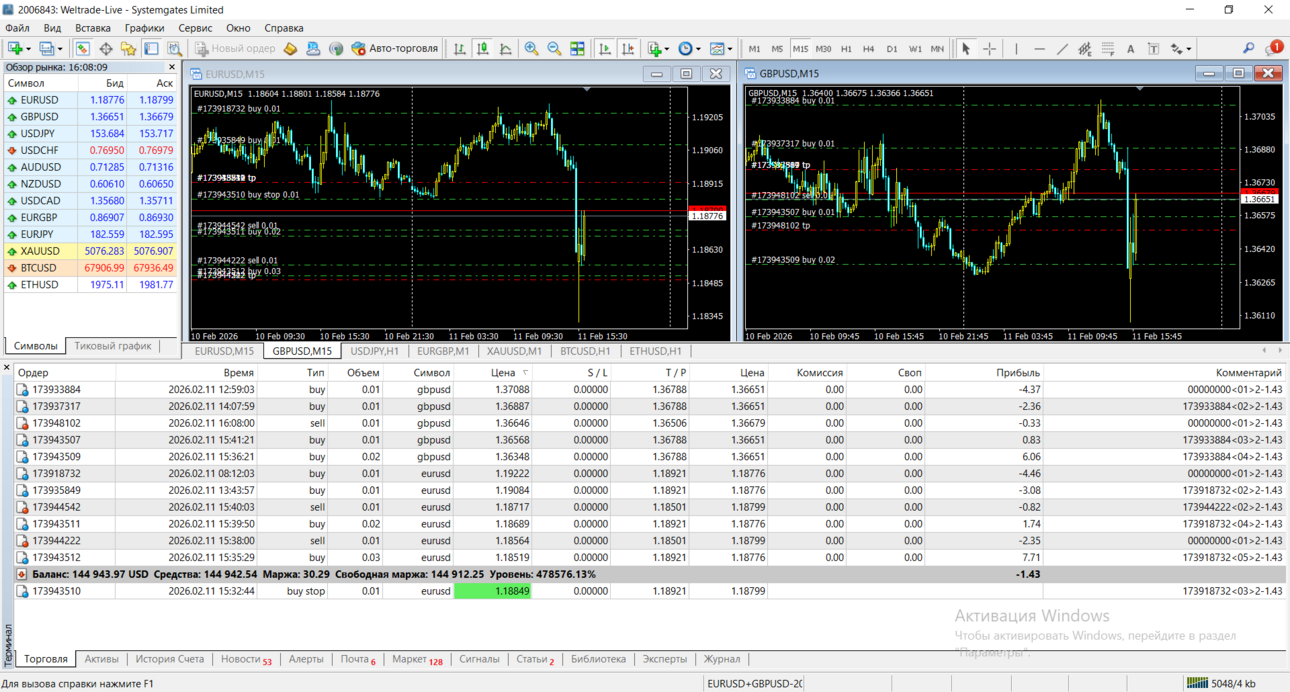Image resolution: width=1290 pixels, height=692 pixels.
Task: Select the trendline drawing tool
Action: pyautogui.click(x=1062, y=48)
